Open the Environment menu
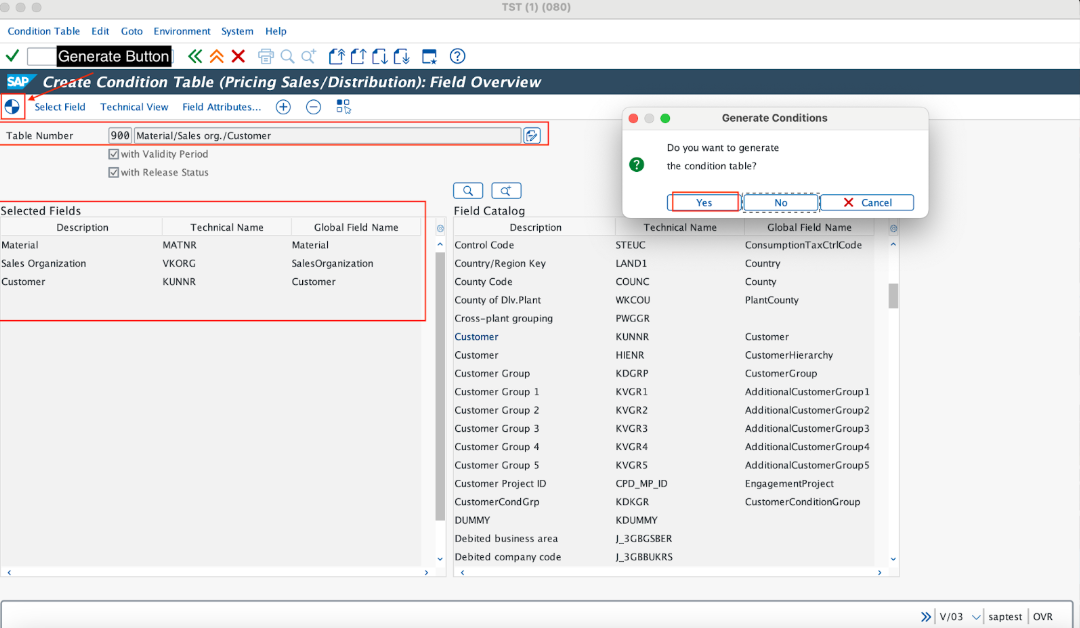The image size is (1080, 628). (182, 31)
